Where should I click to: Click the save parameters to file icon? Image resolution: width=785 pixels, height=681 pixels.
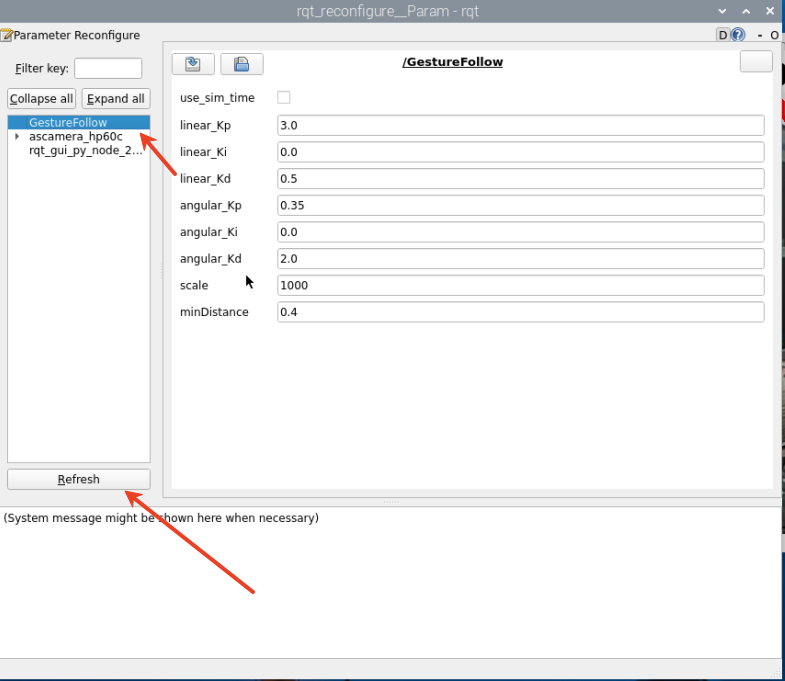tap(241, 64)
